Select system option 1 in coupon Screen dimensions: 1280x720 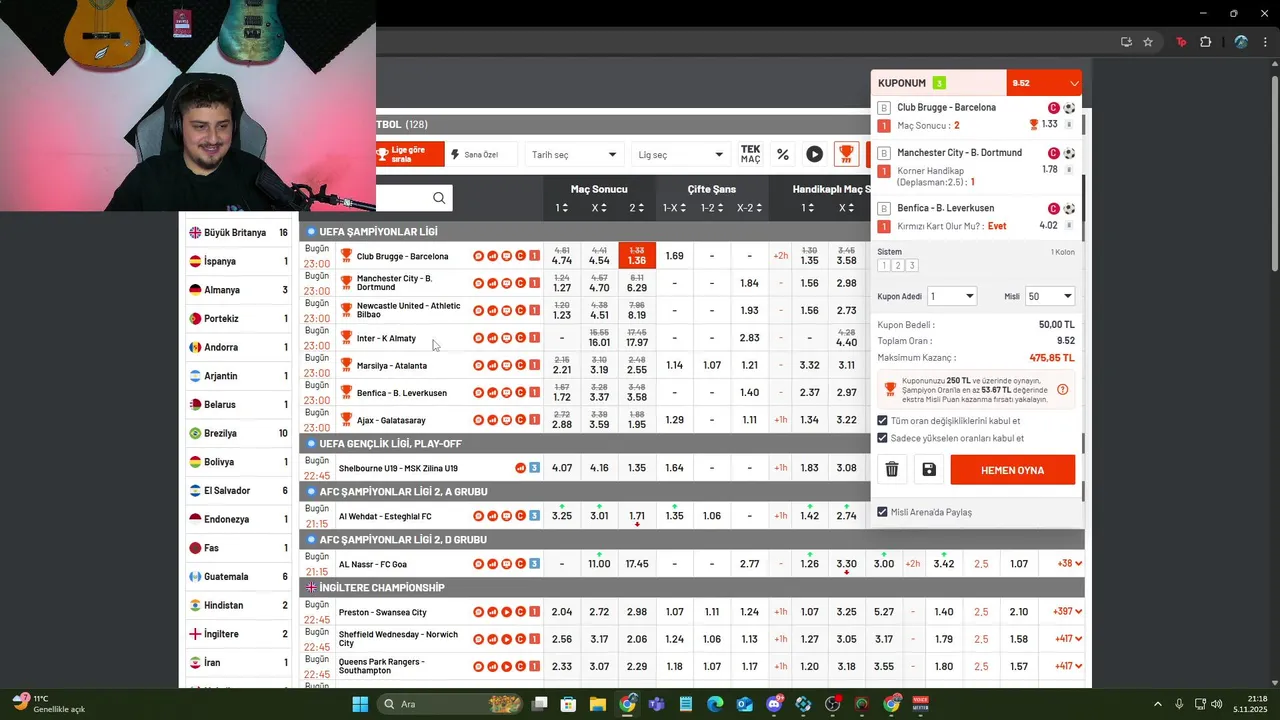883,265
